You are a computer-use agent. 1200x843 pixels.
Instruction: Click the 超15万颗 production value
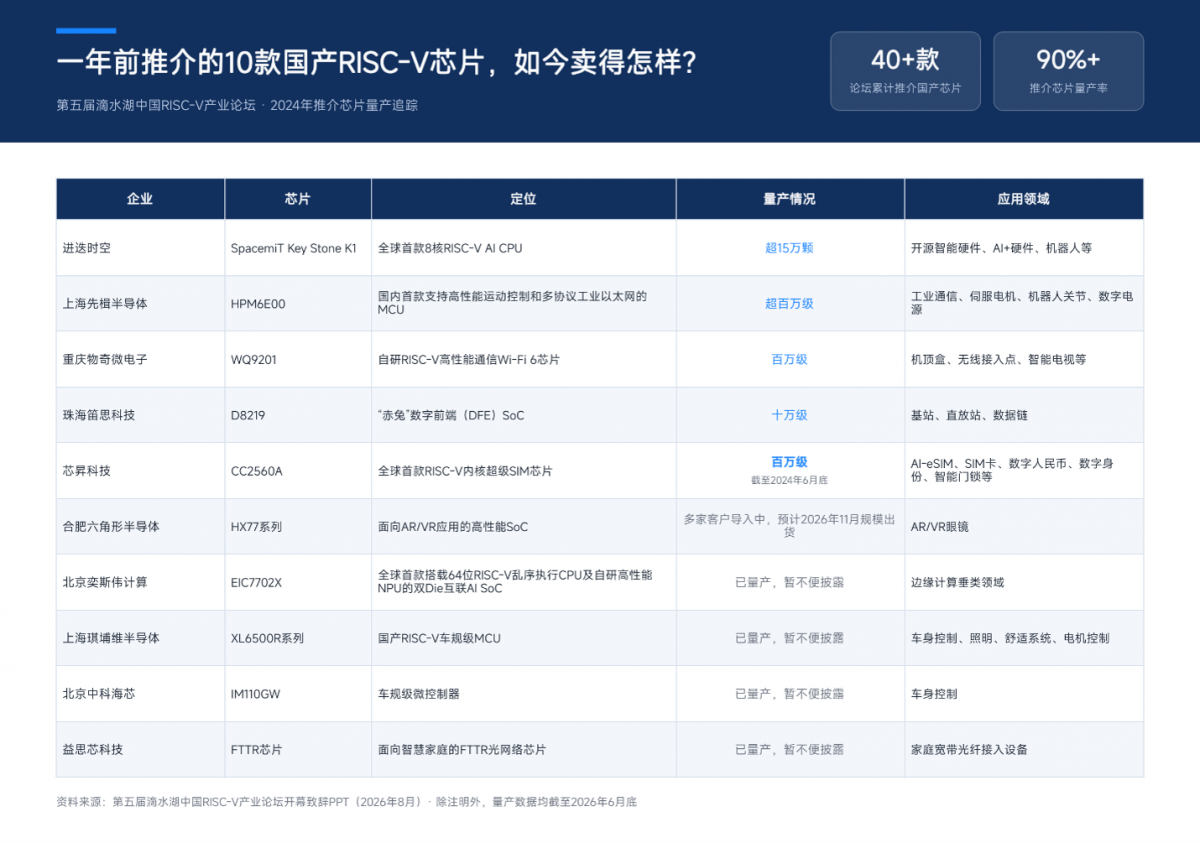point(790,248)
